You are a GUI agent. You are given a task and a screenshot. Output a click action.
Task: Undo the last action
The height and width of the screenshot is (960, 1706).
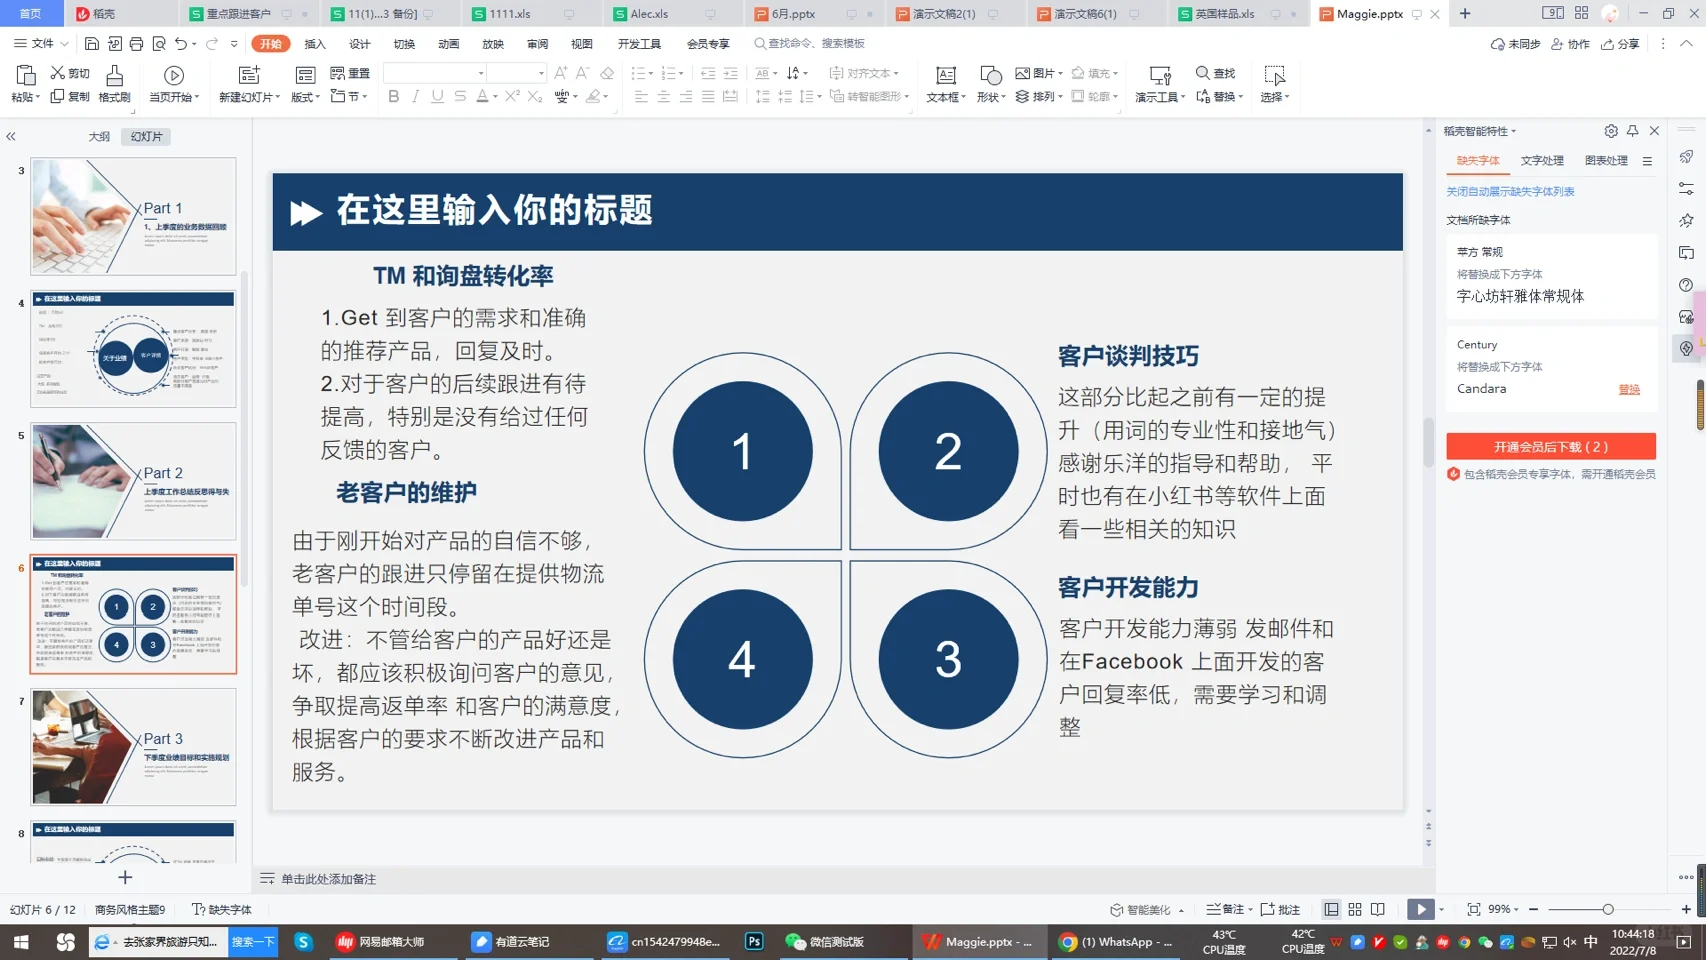click(180, 44)
